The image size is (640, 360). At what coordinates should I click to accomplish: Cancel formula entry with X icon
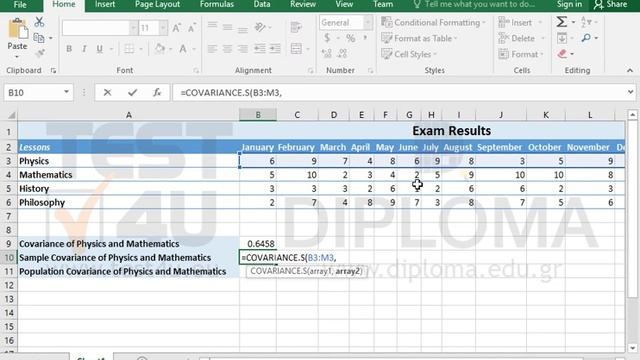[107, 93]
